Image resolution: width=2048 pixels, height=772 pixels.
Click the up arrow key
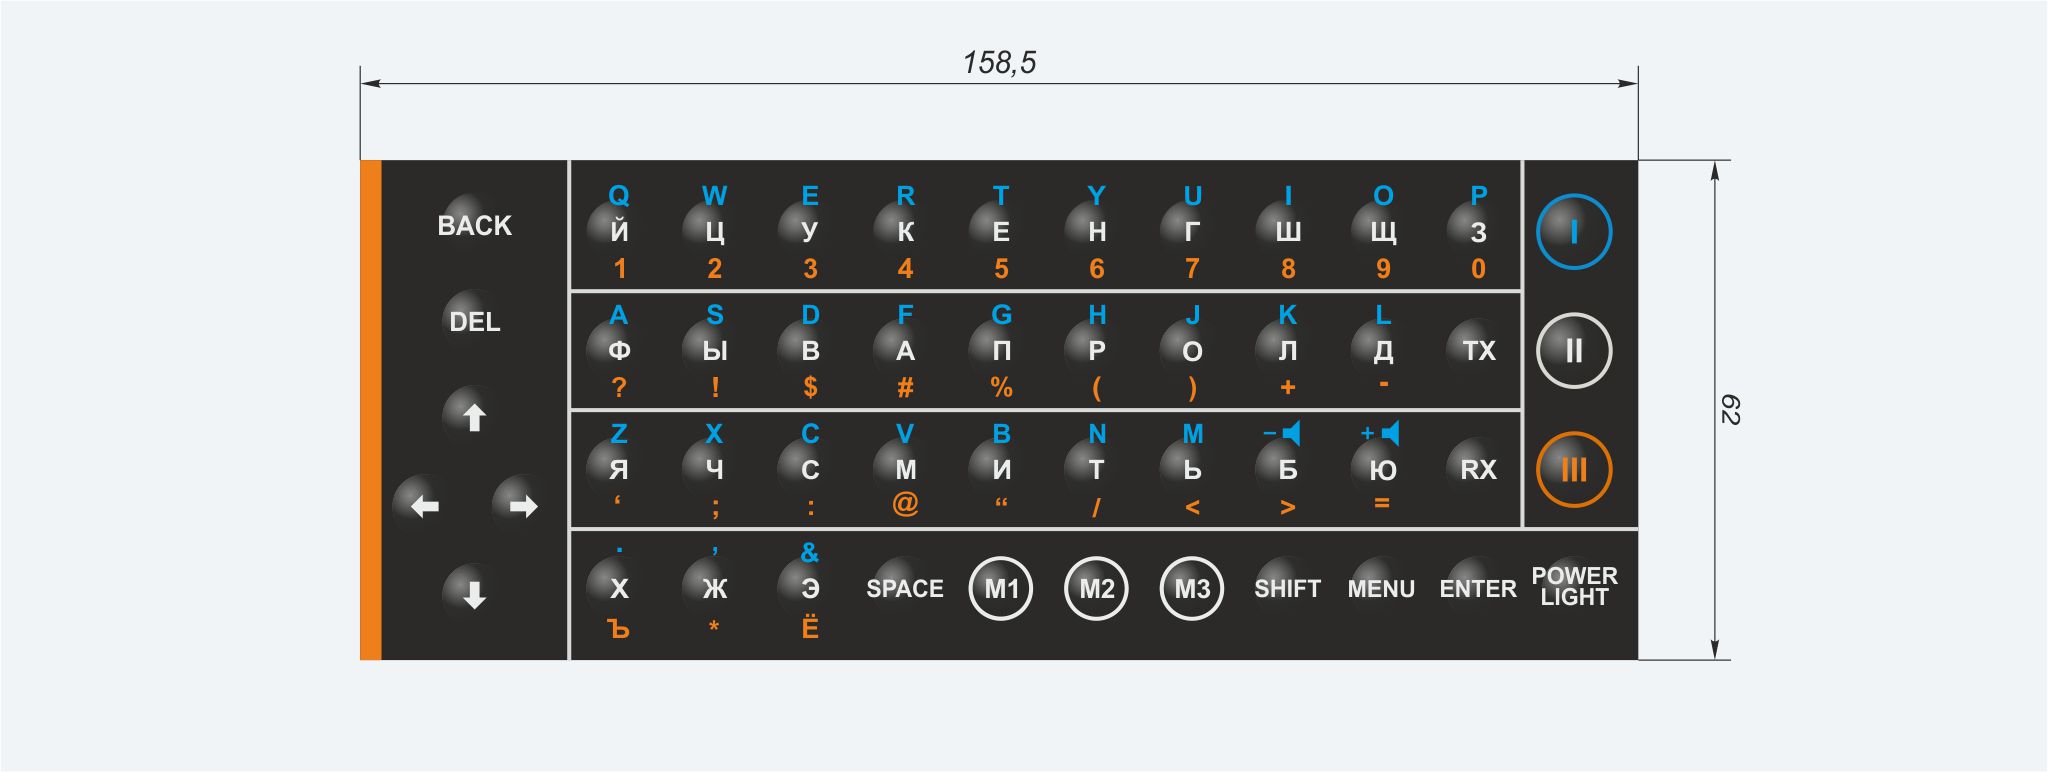point(474,416)
